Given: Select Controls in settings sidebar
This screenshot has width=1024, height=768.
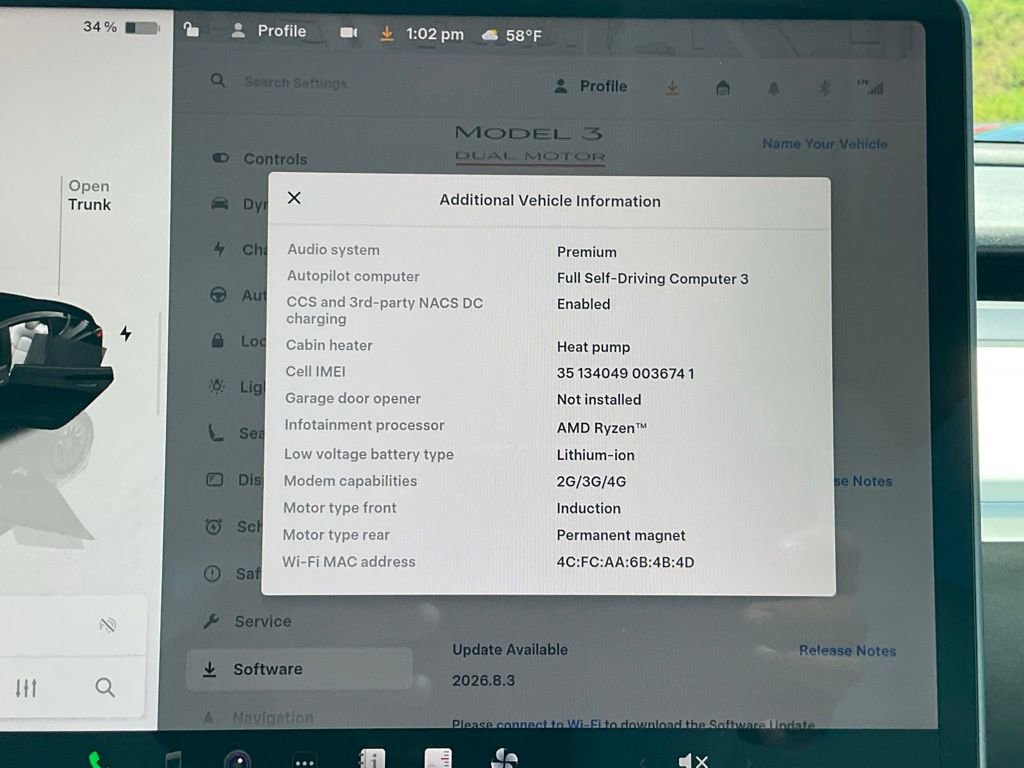Looking at the screenshot, I should click(x=274, y=159).
